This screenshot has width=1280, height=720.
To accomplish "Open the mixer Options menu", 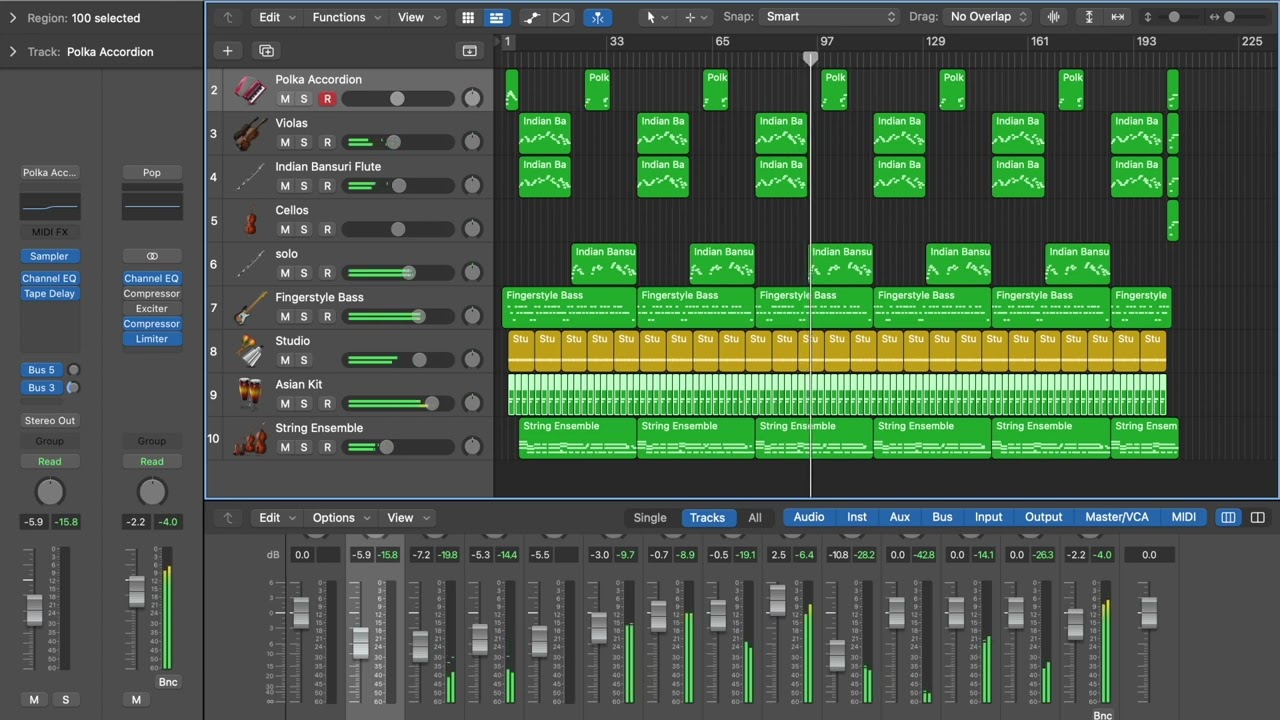I will click(x=341, y=517).
